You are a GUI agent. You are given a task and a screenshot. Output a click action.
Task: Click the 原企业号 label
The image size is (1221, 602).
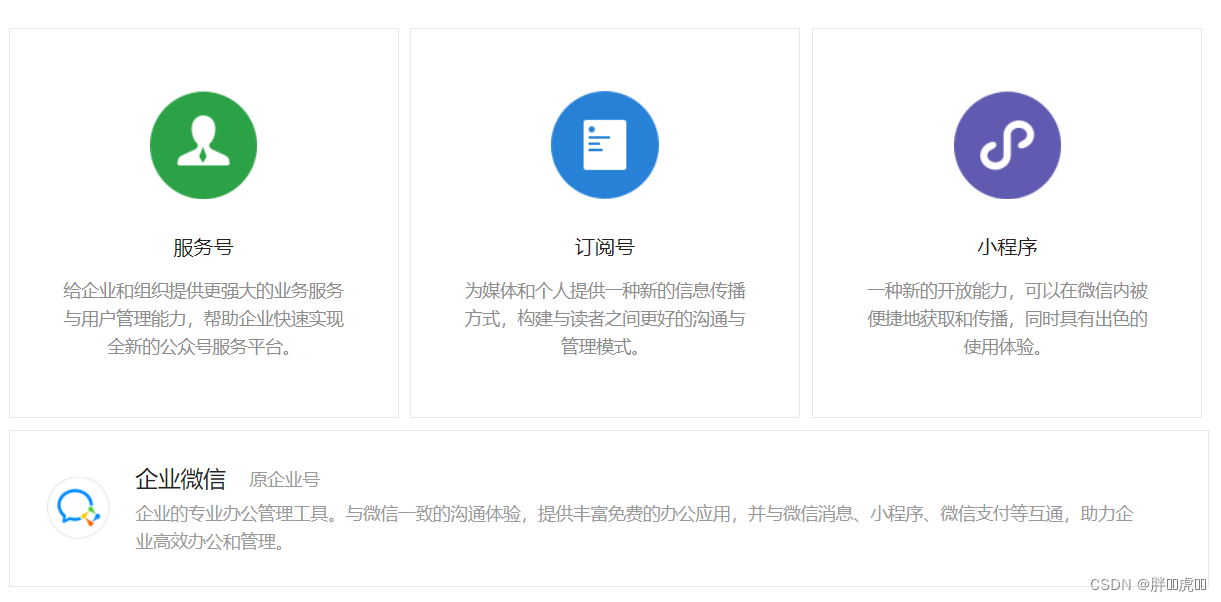point(284,480)
